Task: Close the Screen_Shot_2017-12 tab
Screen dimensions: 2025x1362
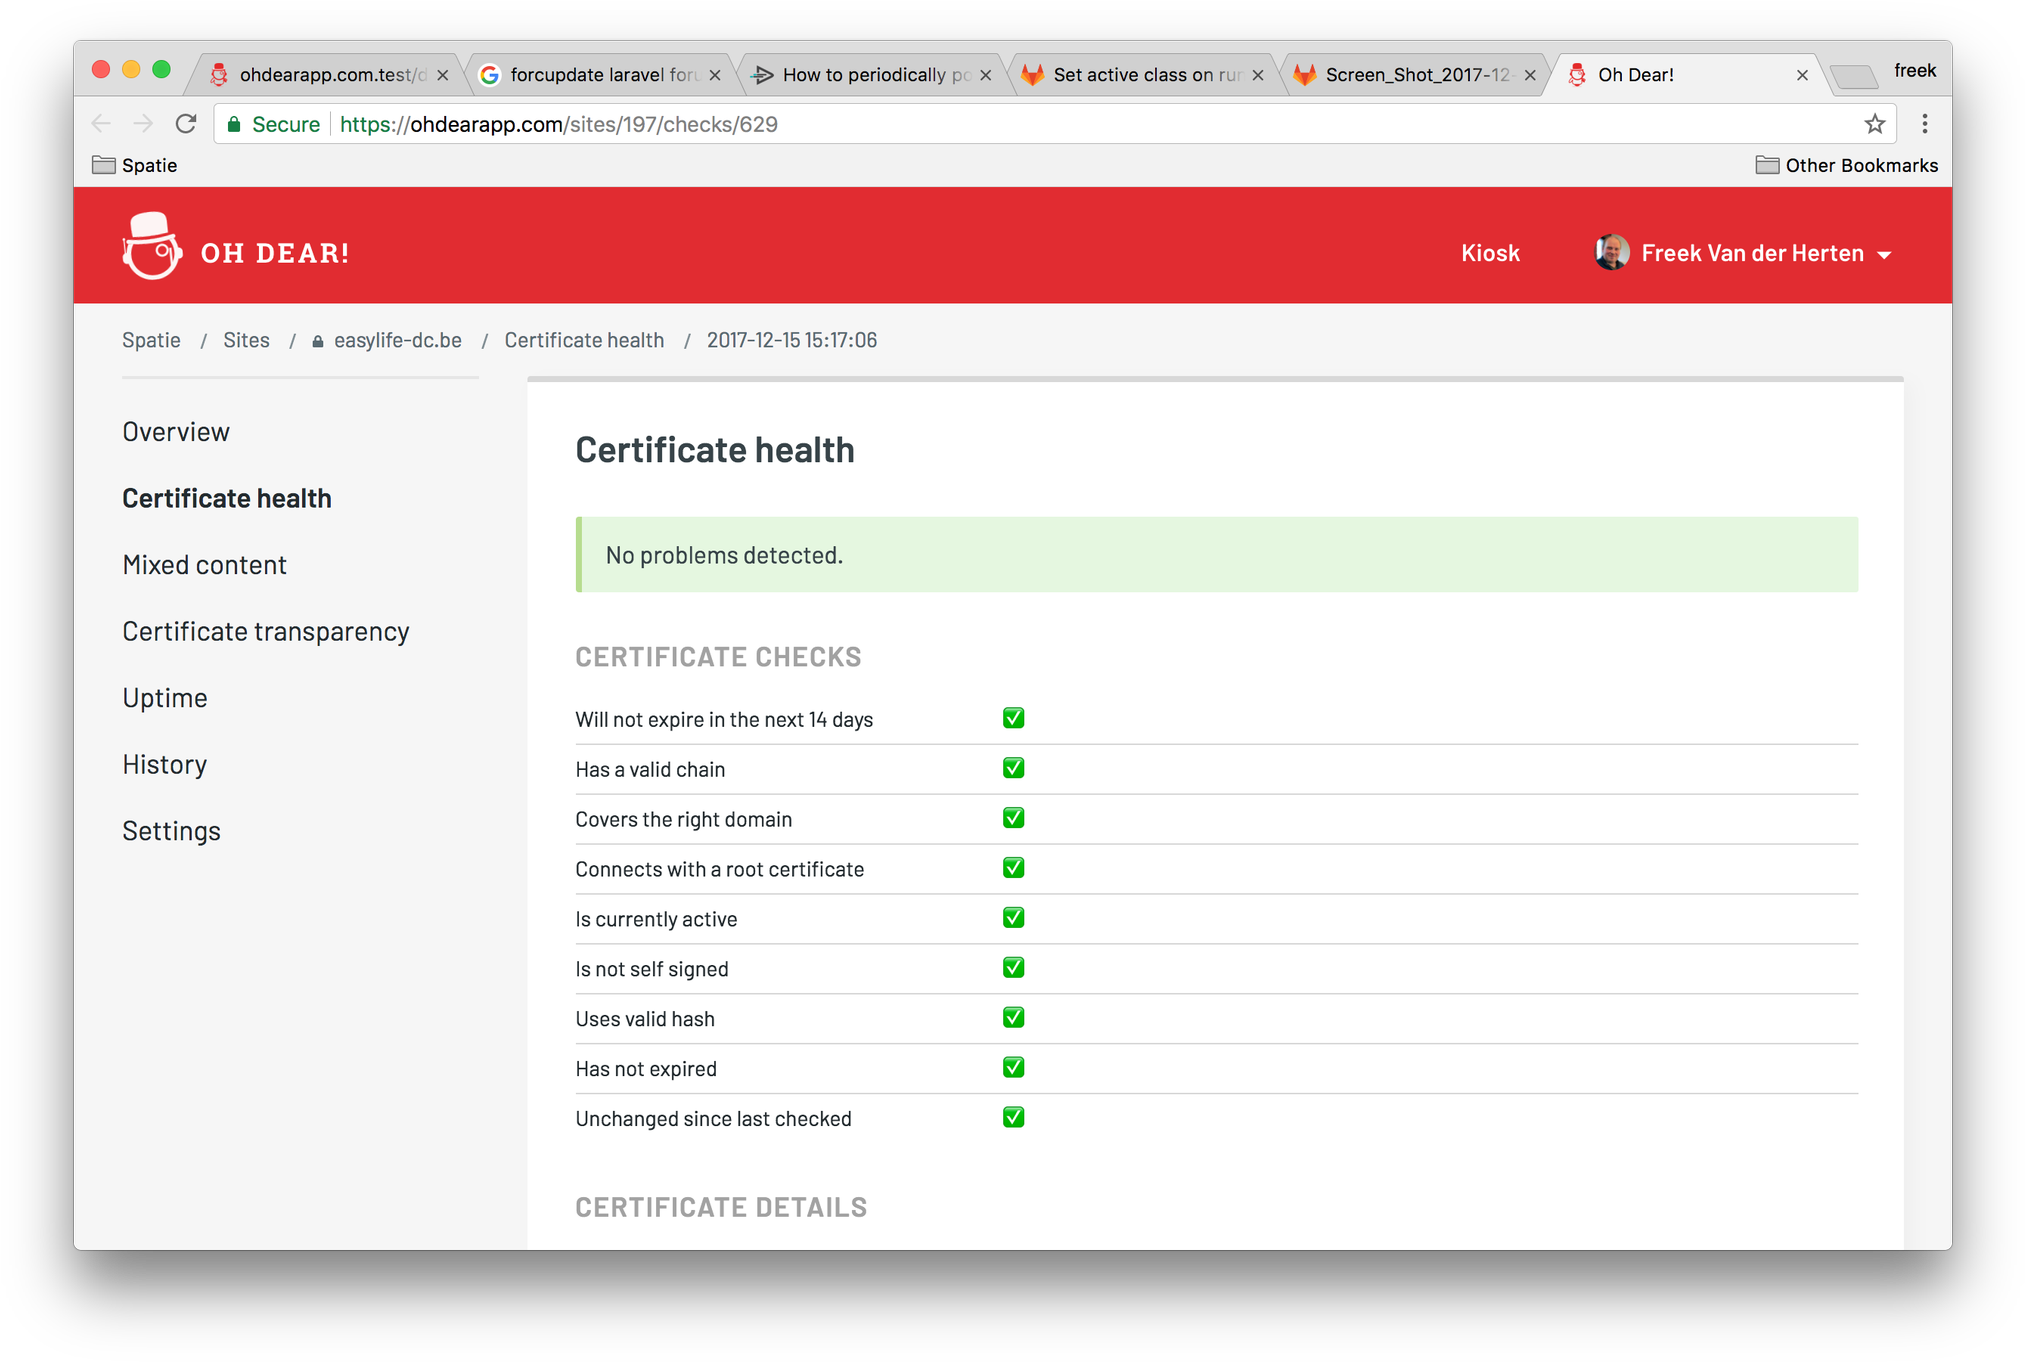Action: 1529,75
